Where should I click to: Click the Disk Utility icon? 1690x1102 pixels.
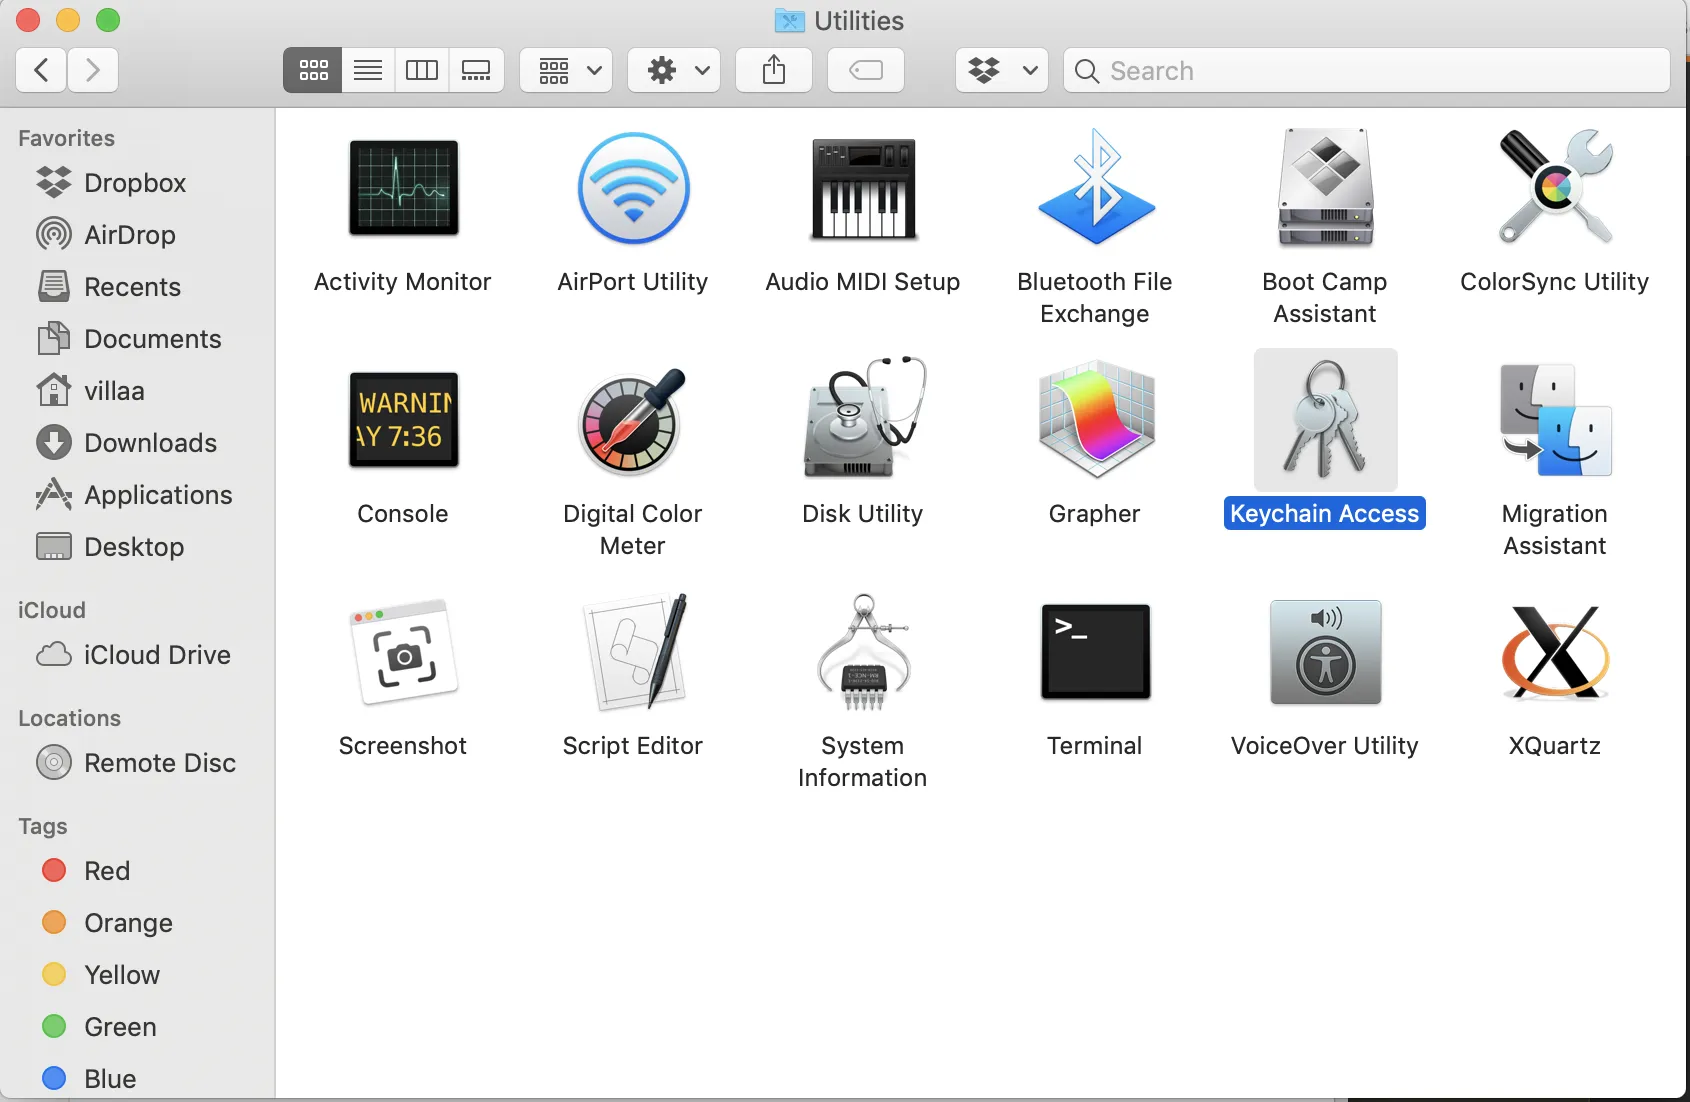pyautogui.click(x=863, y=418)
